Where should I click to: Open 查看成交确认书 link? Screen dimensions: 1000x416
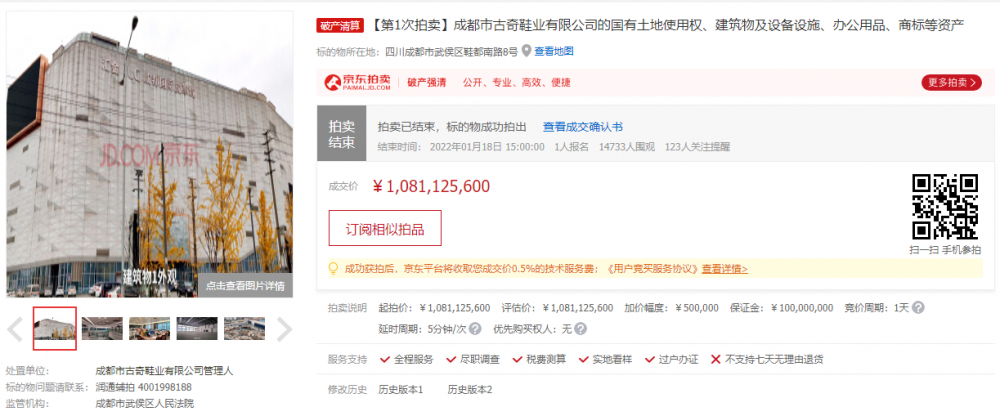coord(582,127)
